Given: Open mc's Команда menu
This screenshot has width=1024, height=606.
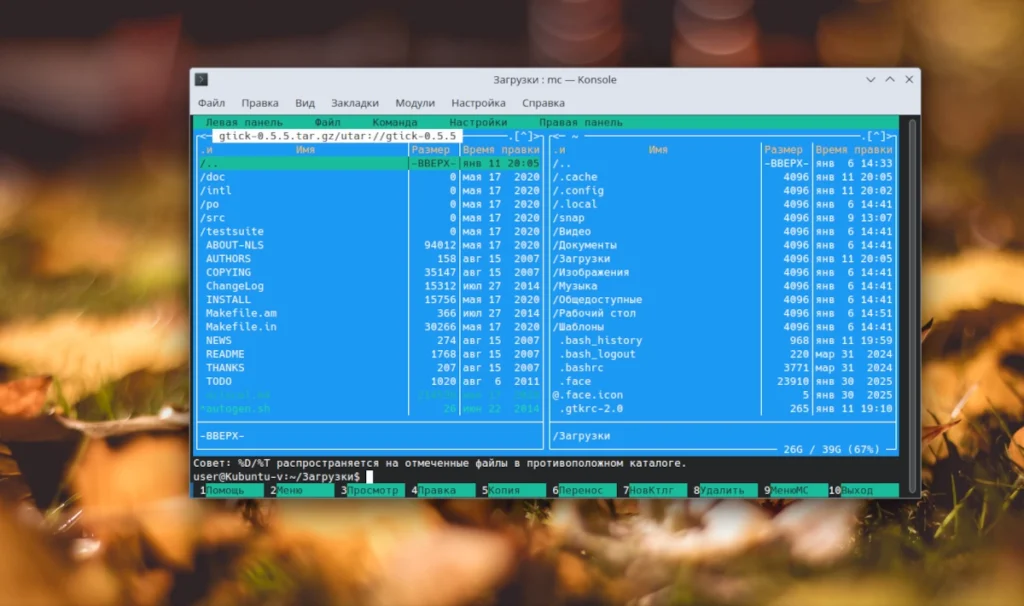Looking at the screenshot, I should click(x=394, y=122).
